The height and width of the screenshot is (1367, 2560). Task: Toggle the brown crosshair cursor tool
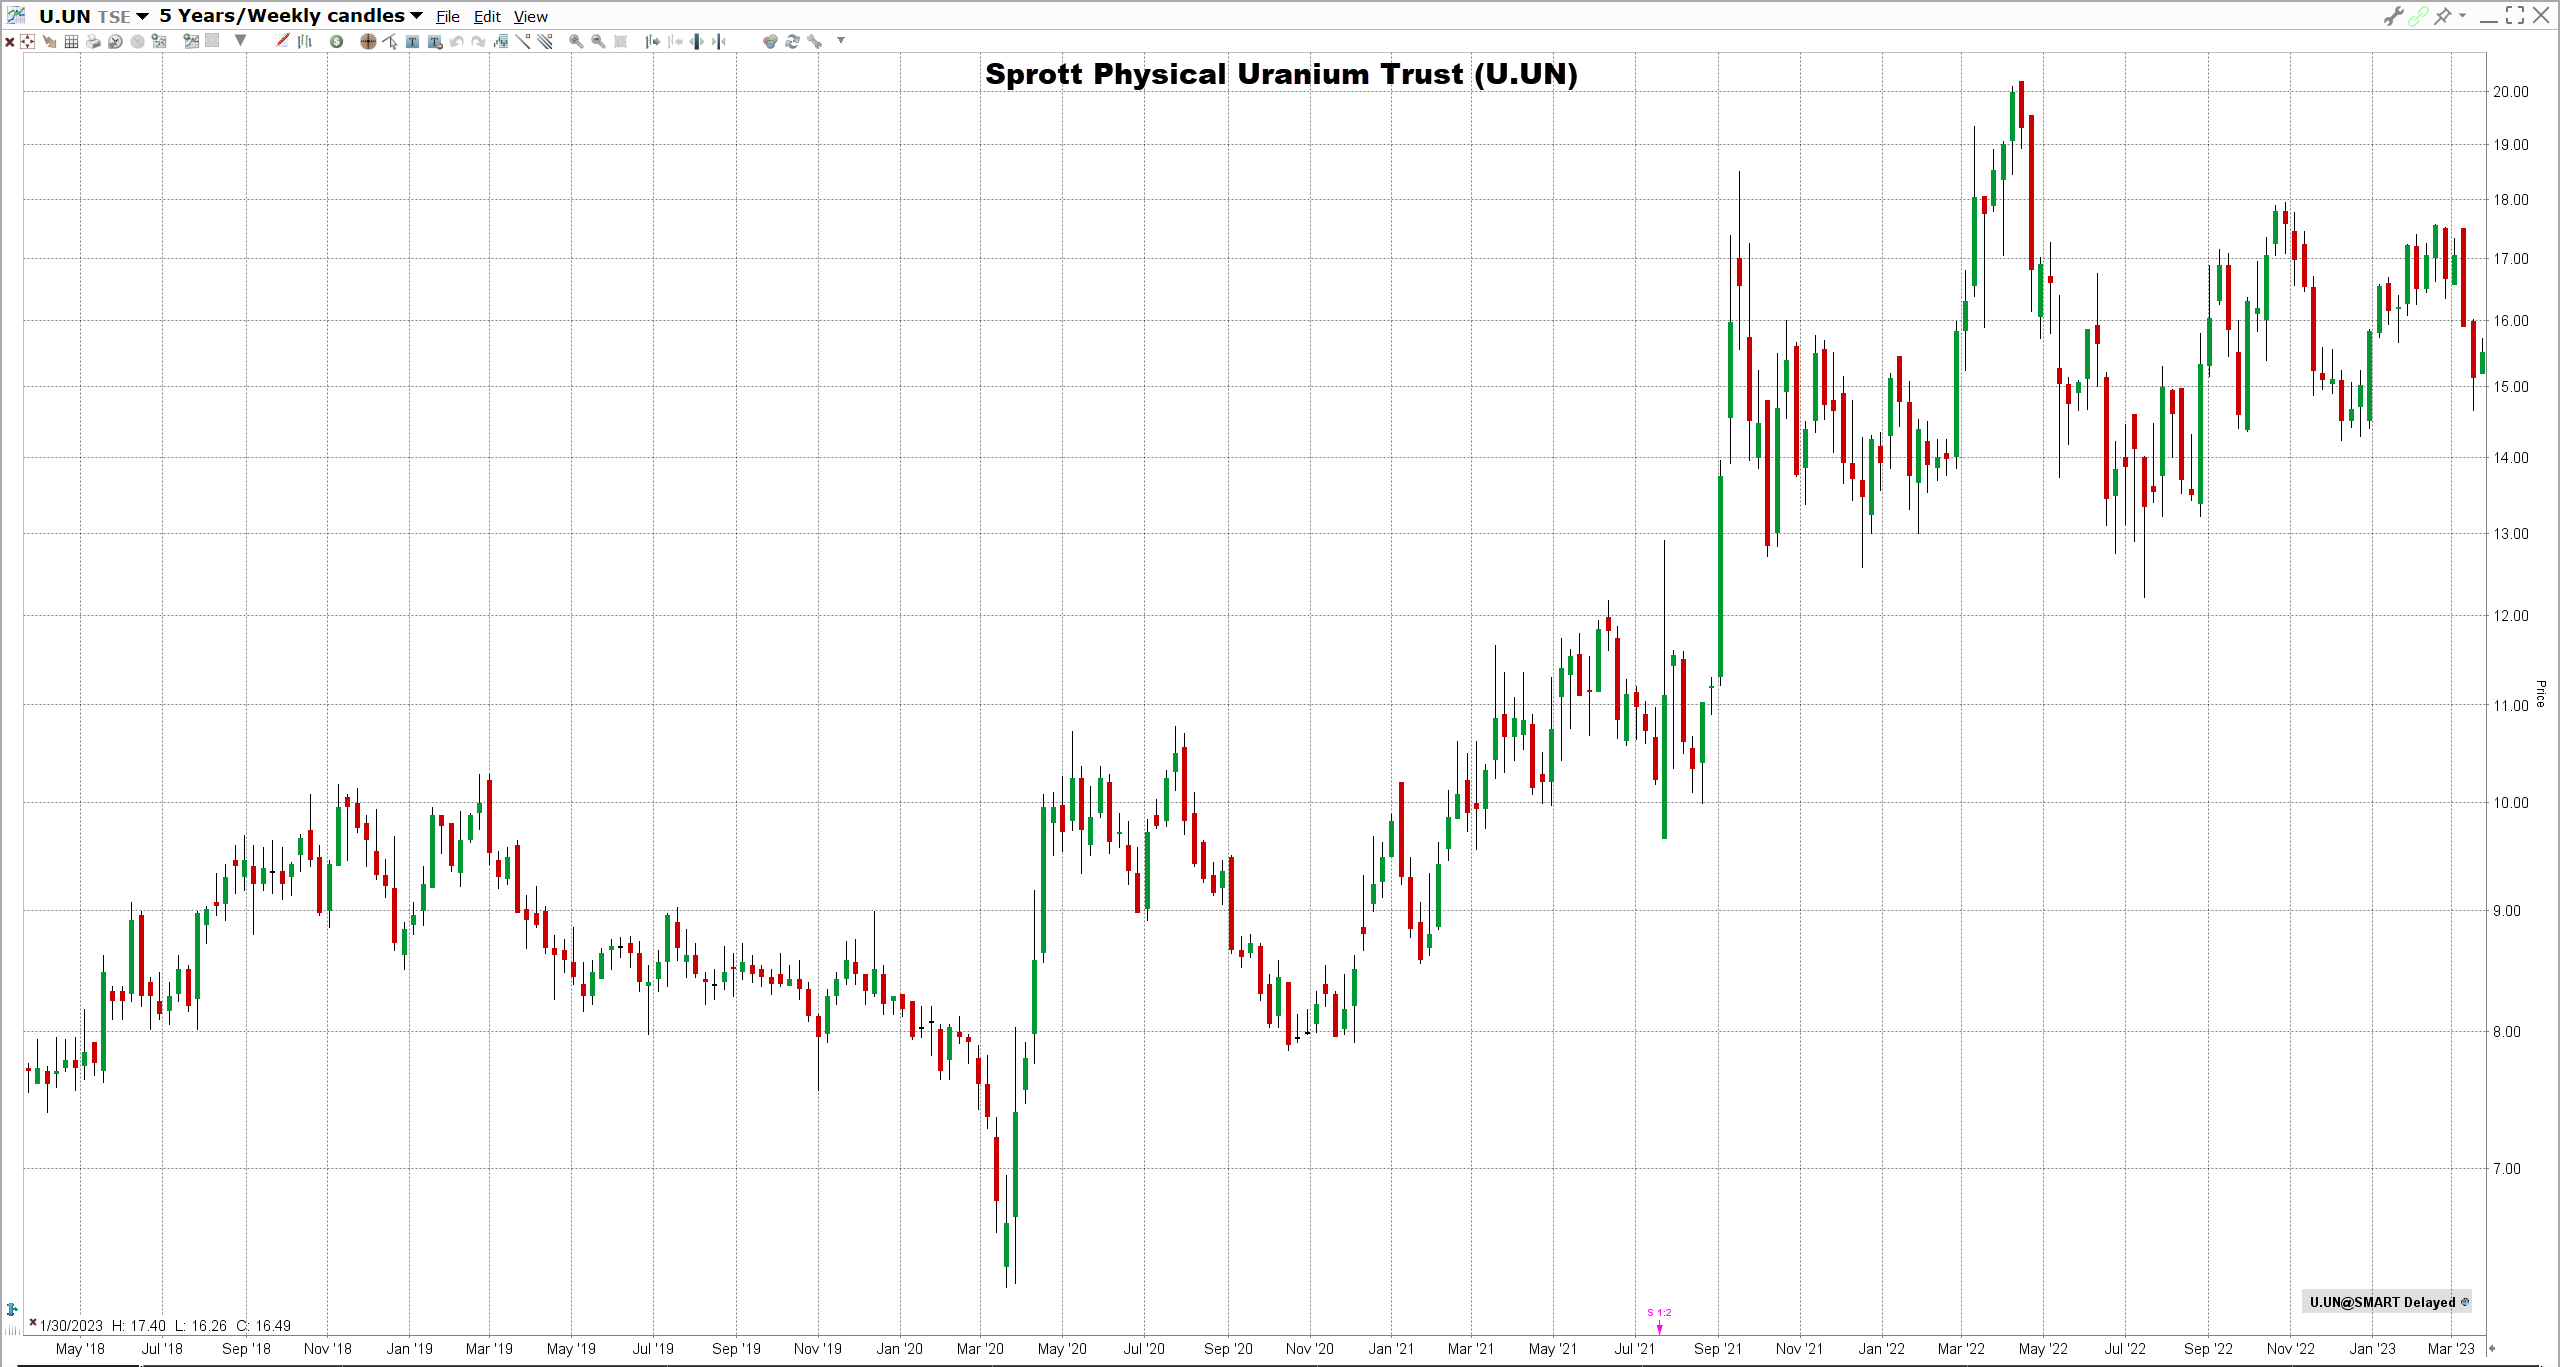coord(368,41)
